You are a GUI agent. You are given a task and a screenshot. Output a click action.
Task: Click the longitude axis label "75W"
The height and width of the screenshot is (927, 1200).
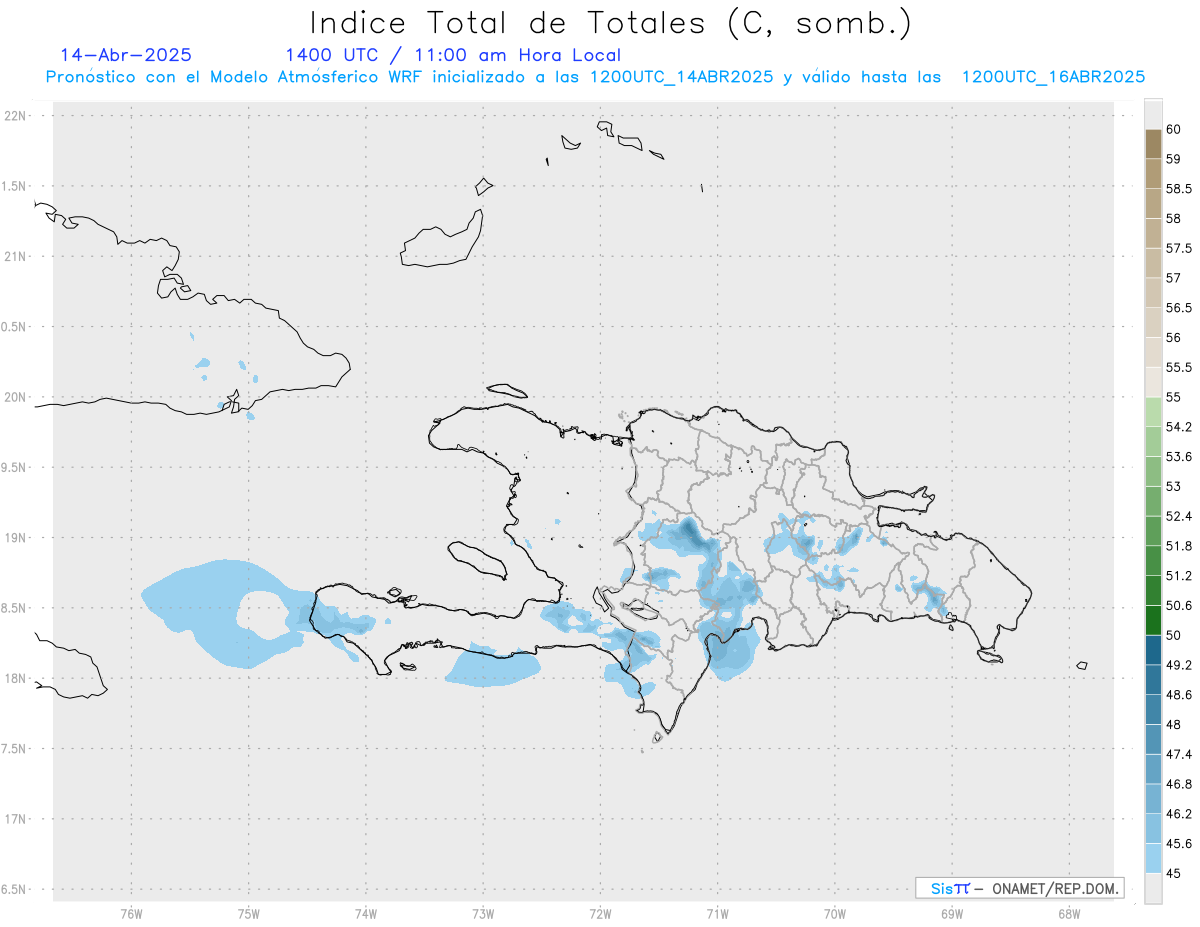pos(249,913)
